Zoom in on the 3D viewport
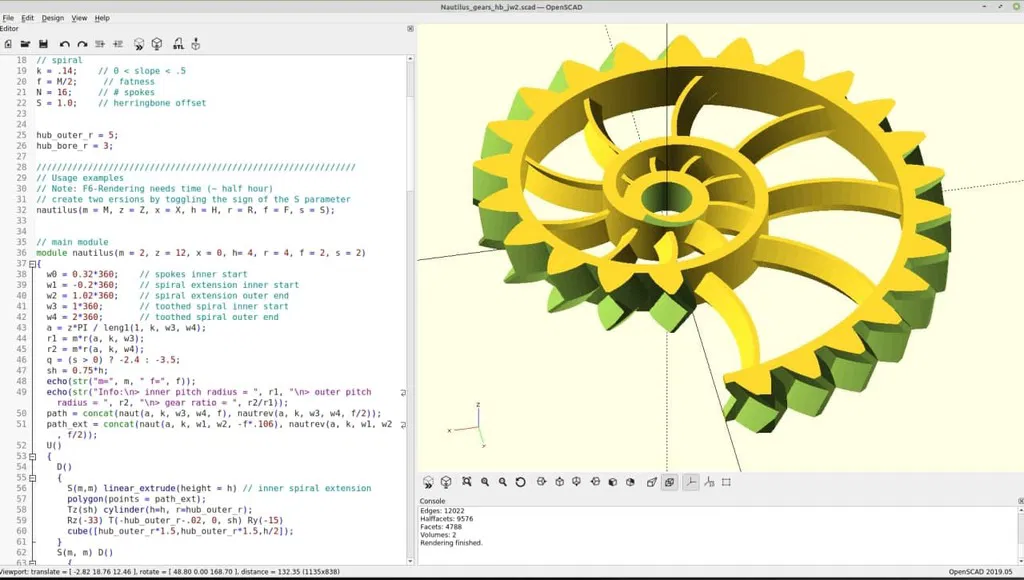This screenshot has width=1024, height=580. pyautogui.click(x=483, y=482)
